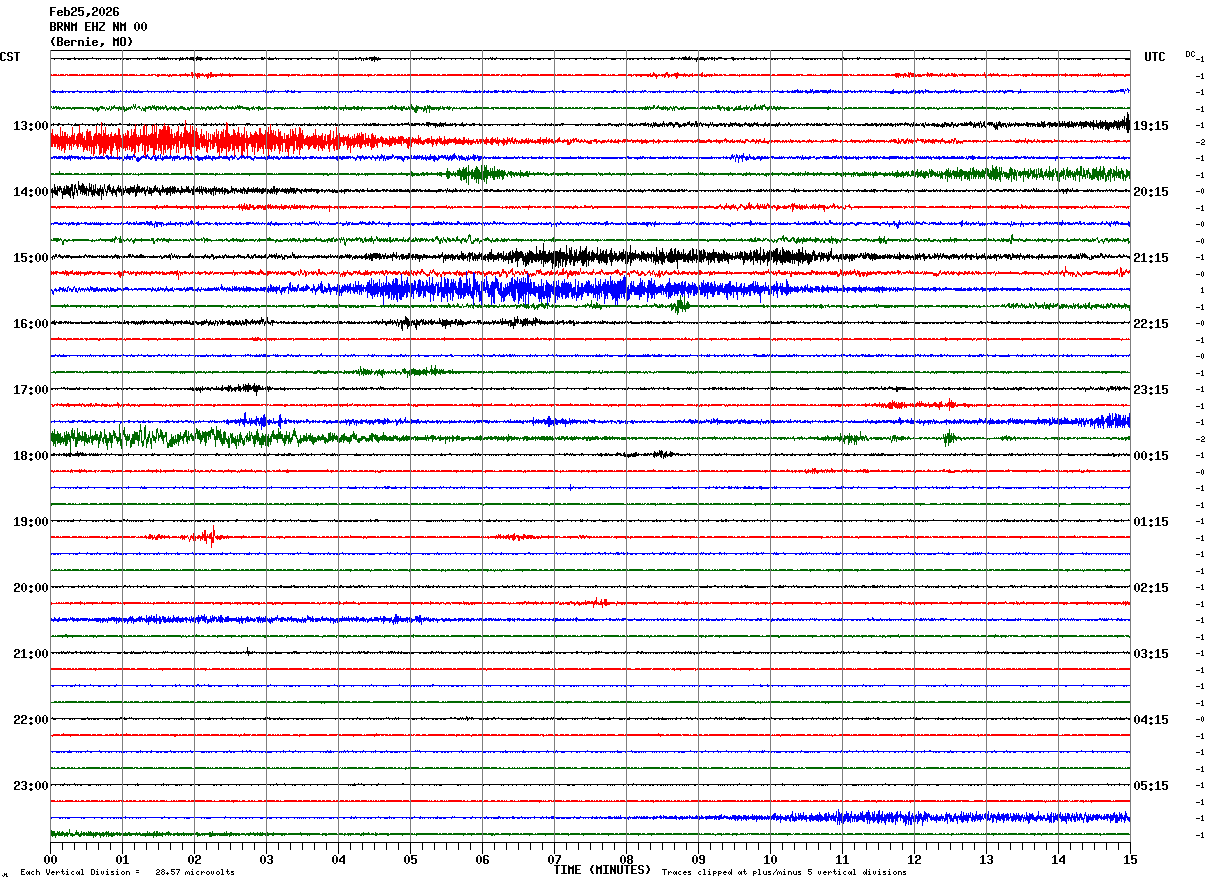This screenshot has height=886, width=1210.
Task: Click minute tick label 14 on time axis
Action: 1058,859
